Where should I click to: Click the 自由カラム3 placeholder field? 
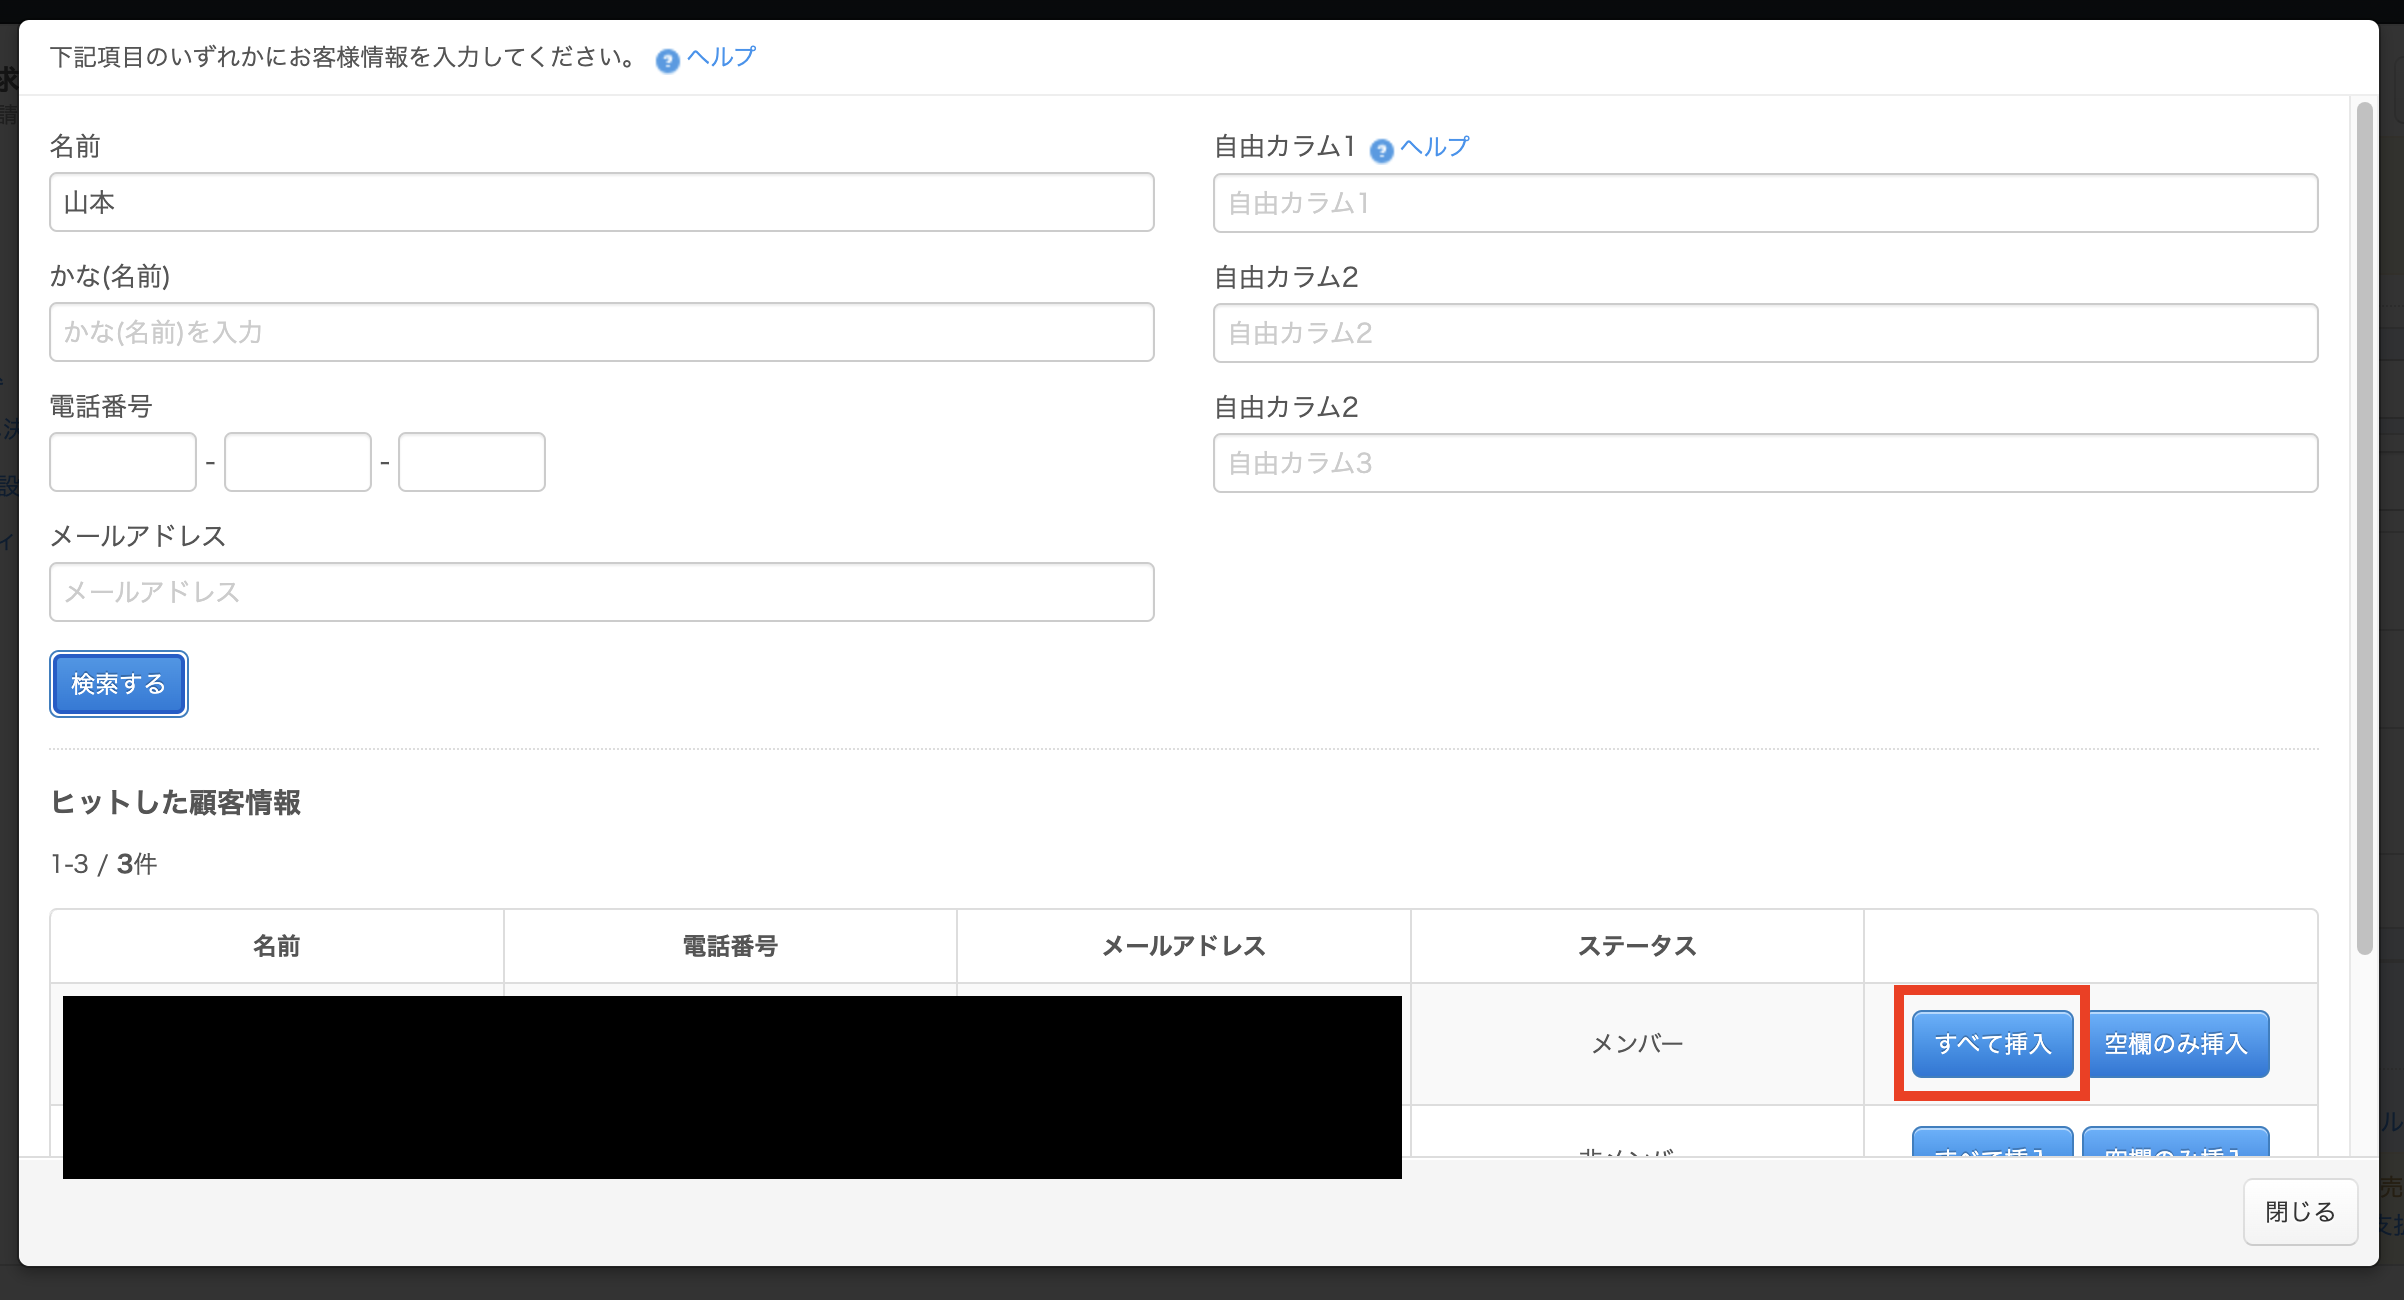1765,463
